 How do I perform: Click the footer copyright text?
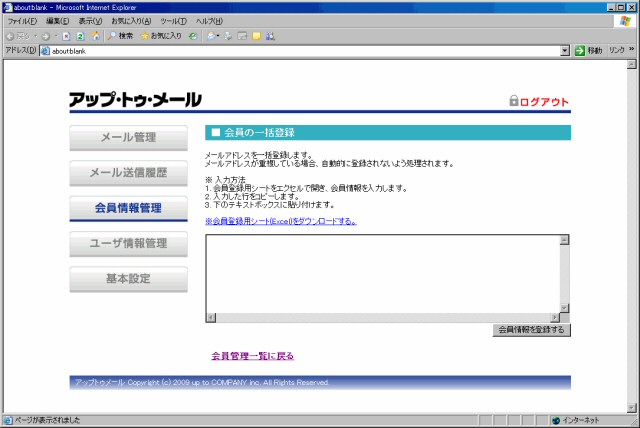(x=202, y=382)
